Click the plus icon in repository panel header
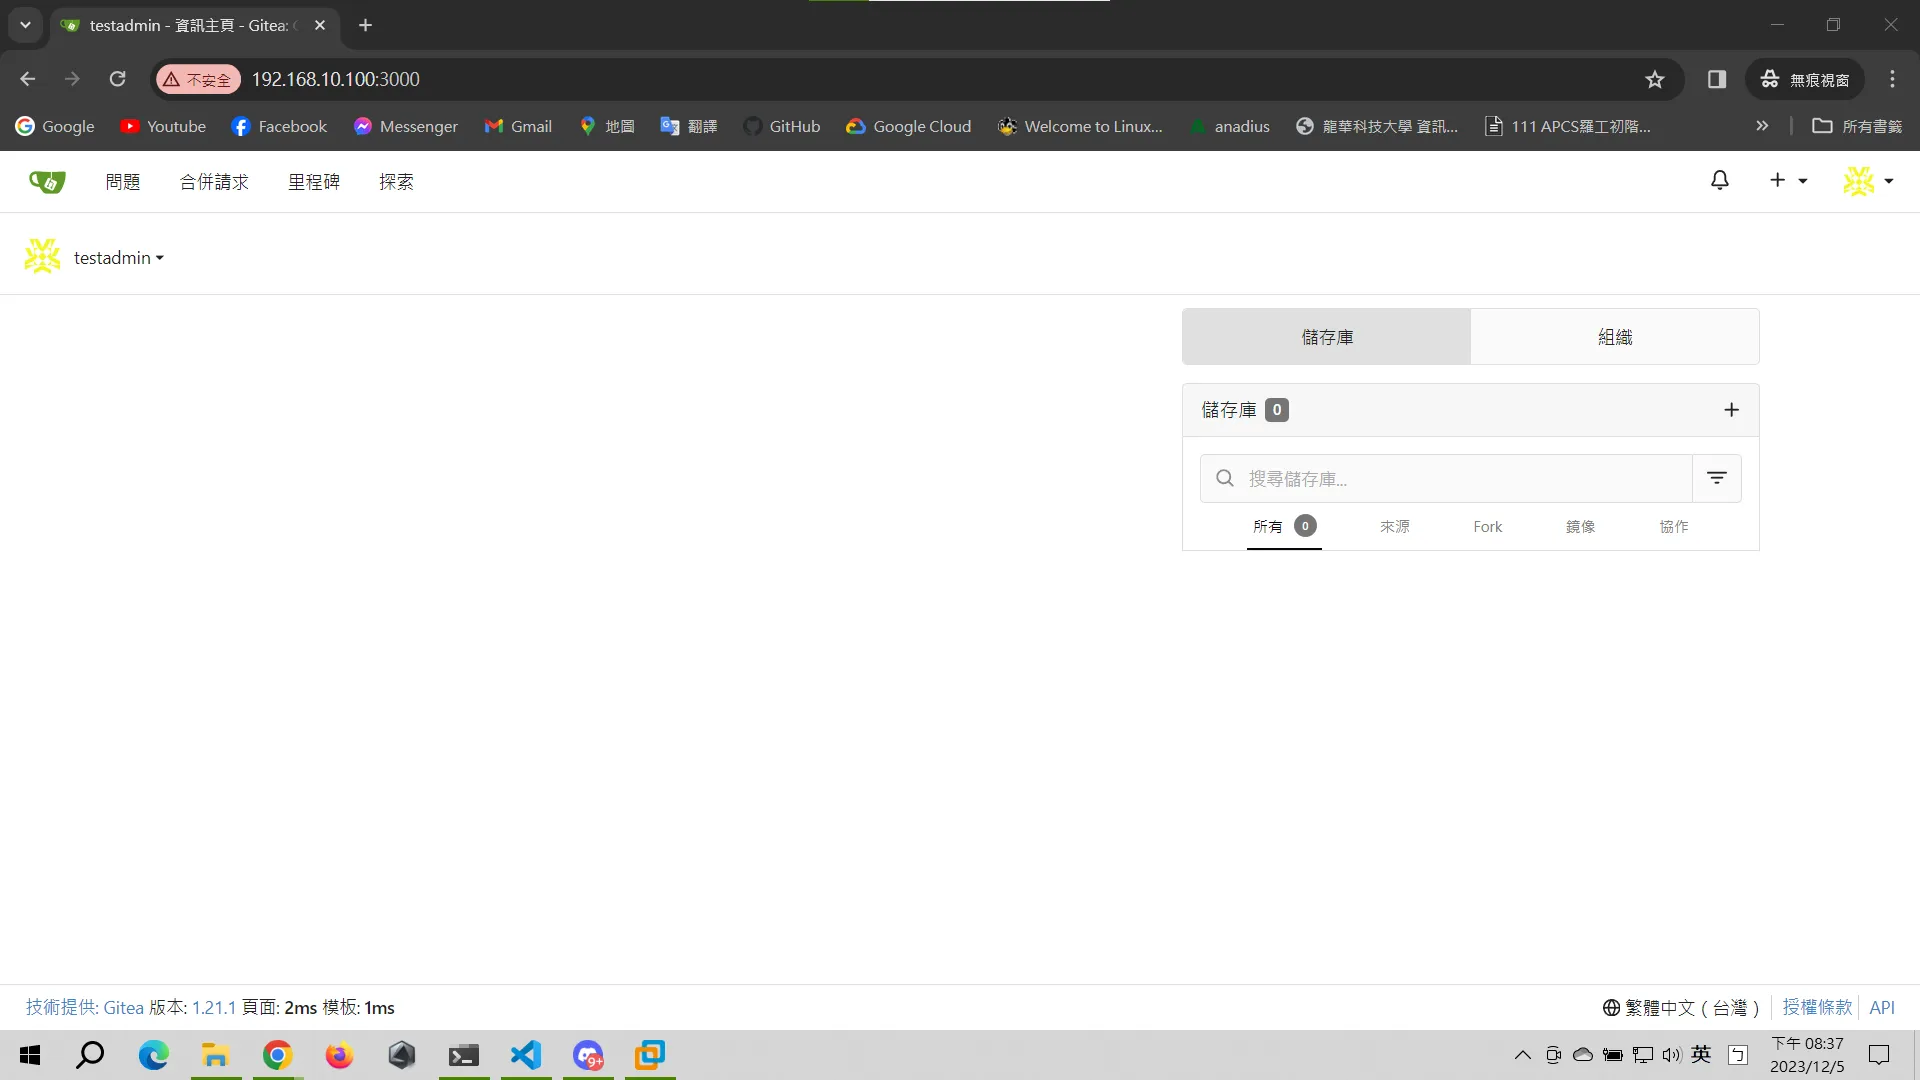 [x=1731, y=410]
